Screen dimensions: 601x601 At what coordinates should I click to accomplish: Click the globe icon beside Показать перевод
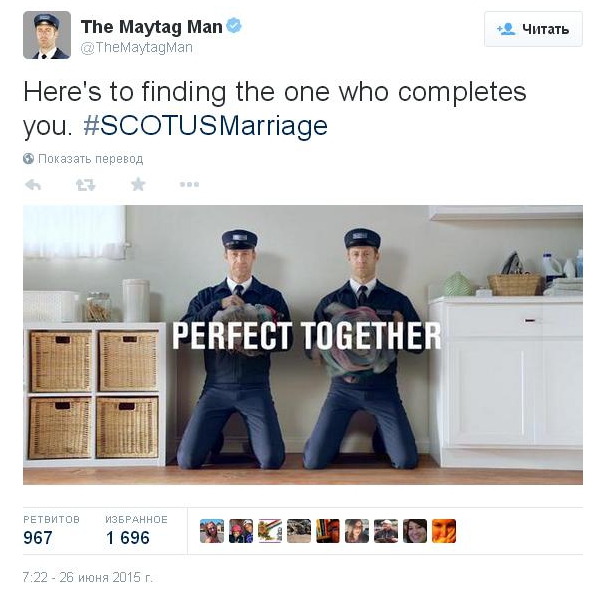click(x=28, y=158)
